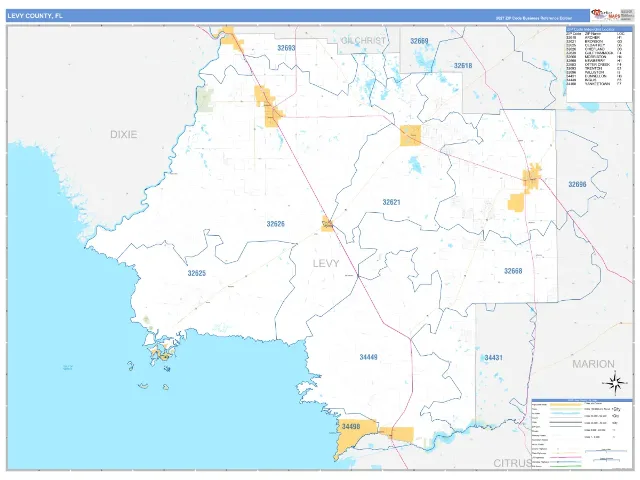
Task: Click the compass rose near Marion
Action: click(615, 383)
